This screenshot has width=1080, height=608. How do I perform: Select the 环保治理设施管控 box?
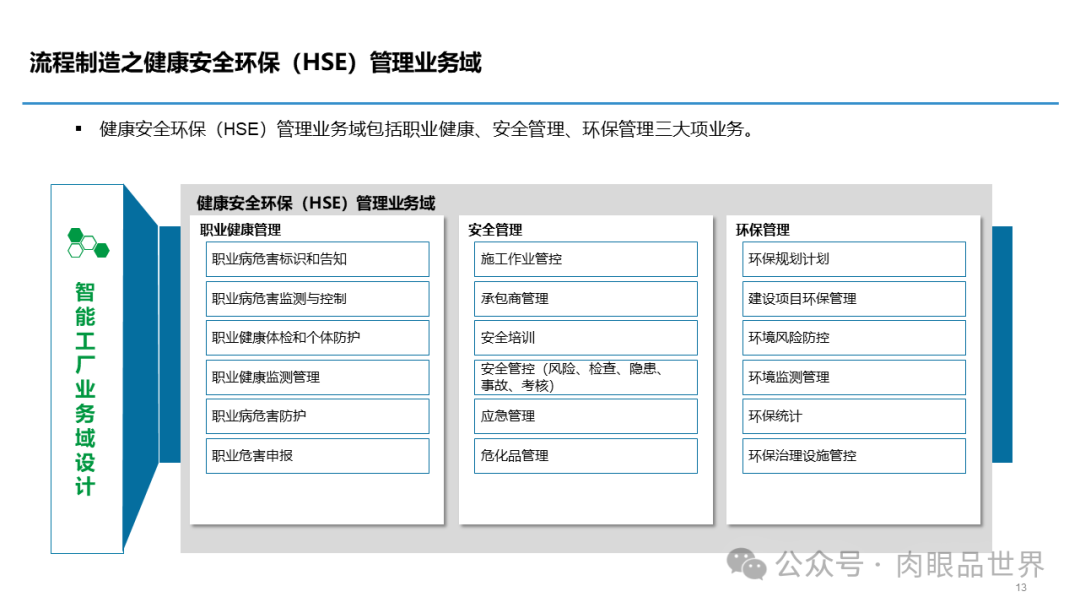tap(854, 456)
